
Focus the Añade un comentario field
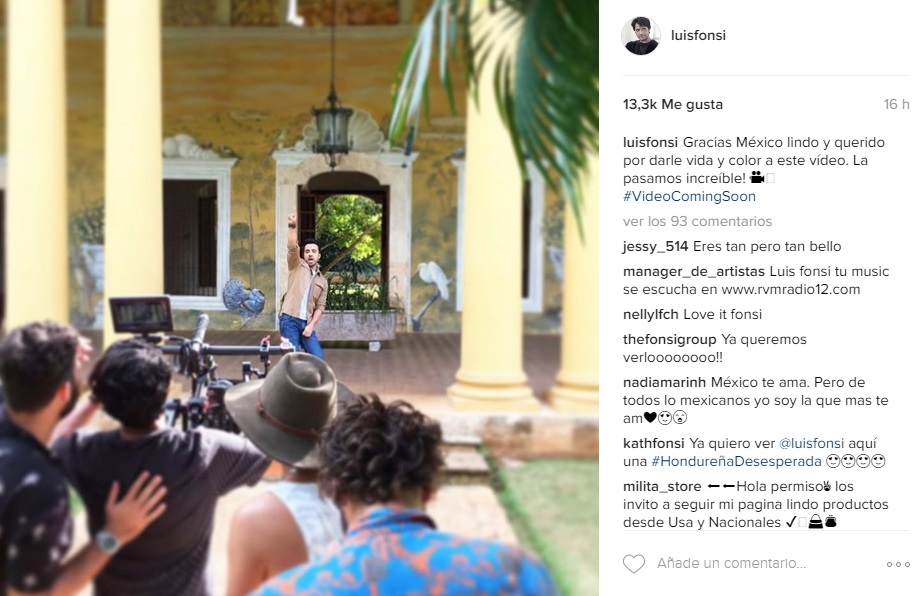point(760,564)
